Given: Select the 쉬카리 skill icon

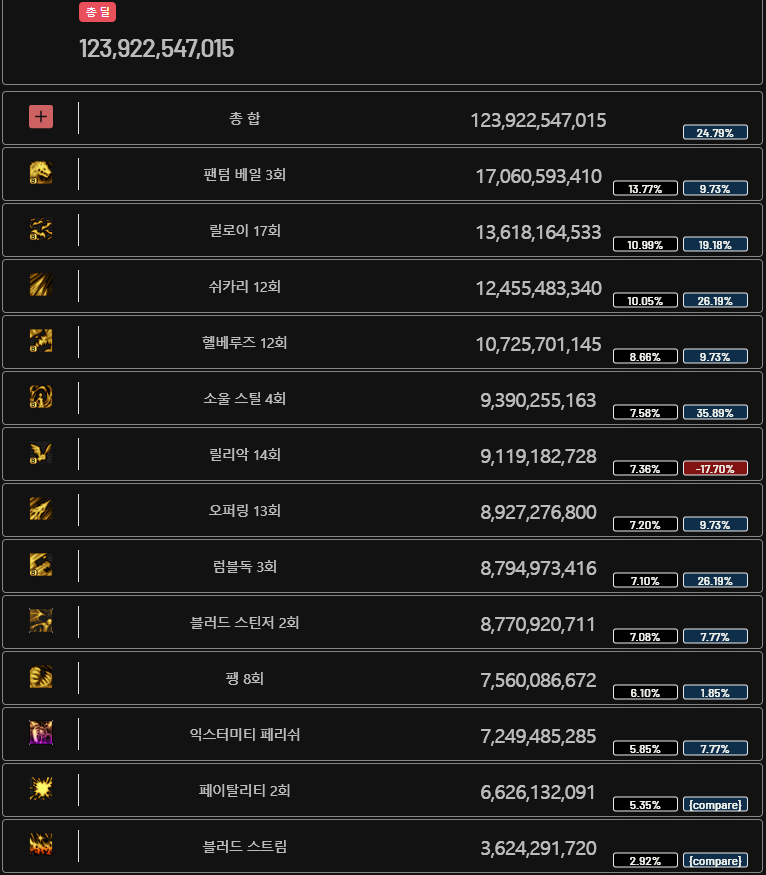Looking at the screenshot, I should pyautogui.click(x=41, y=285).
